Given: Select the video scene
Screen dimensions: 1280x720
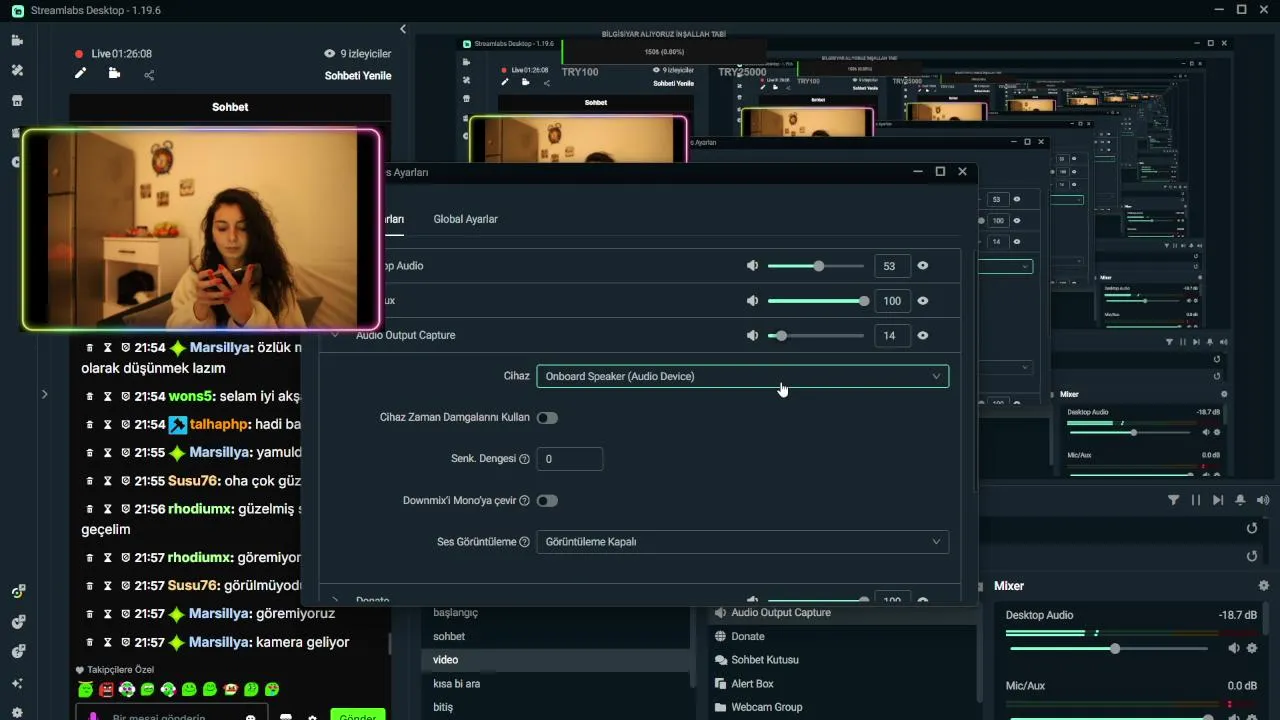Looking at the screenshot, I should point(556,660).
